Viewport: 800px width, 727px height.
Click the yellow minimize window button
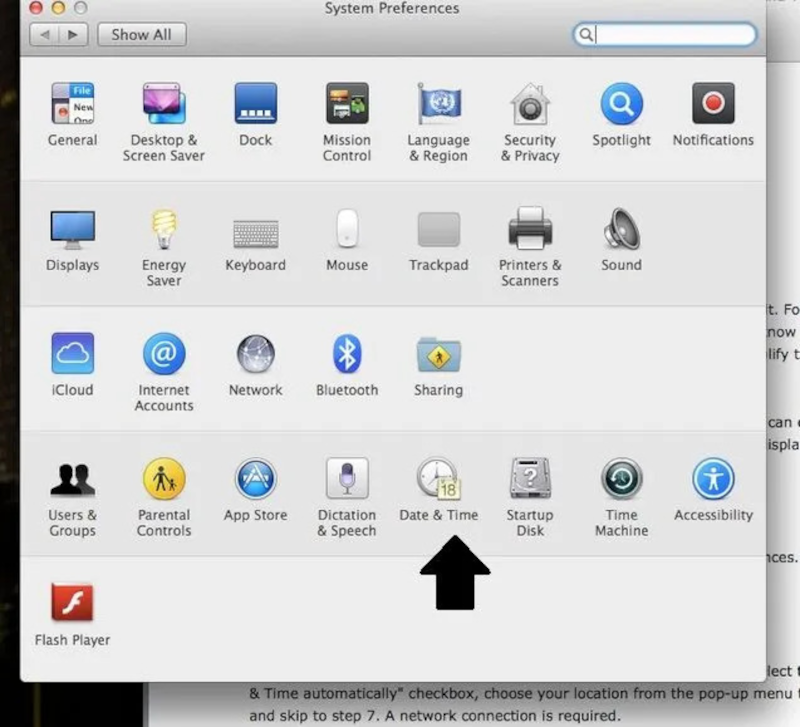tap(58, 8)
